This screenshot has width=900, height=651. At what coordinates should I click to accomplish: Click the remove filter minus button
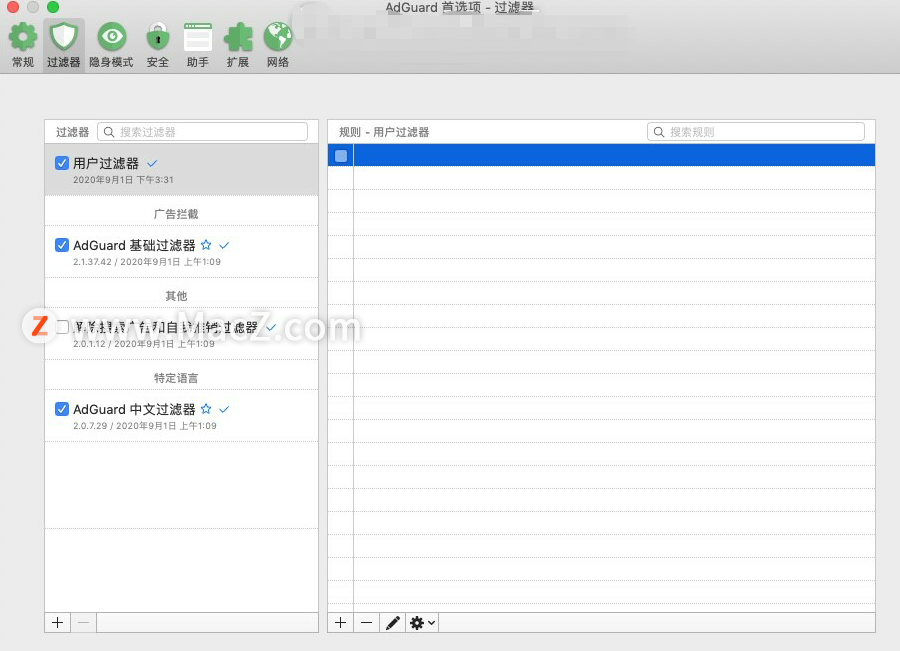tap(83, 622)
